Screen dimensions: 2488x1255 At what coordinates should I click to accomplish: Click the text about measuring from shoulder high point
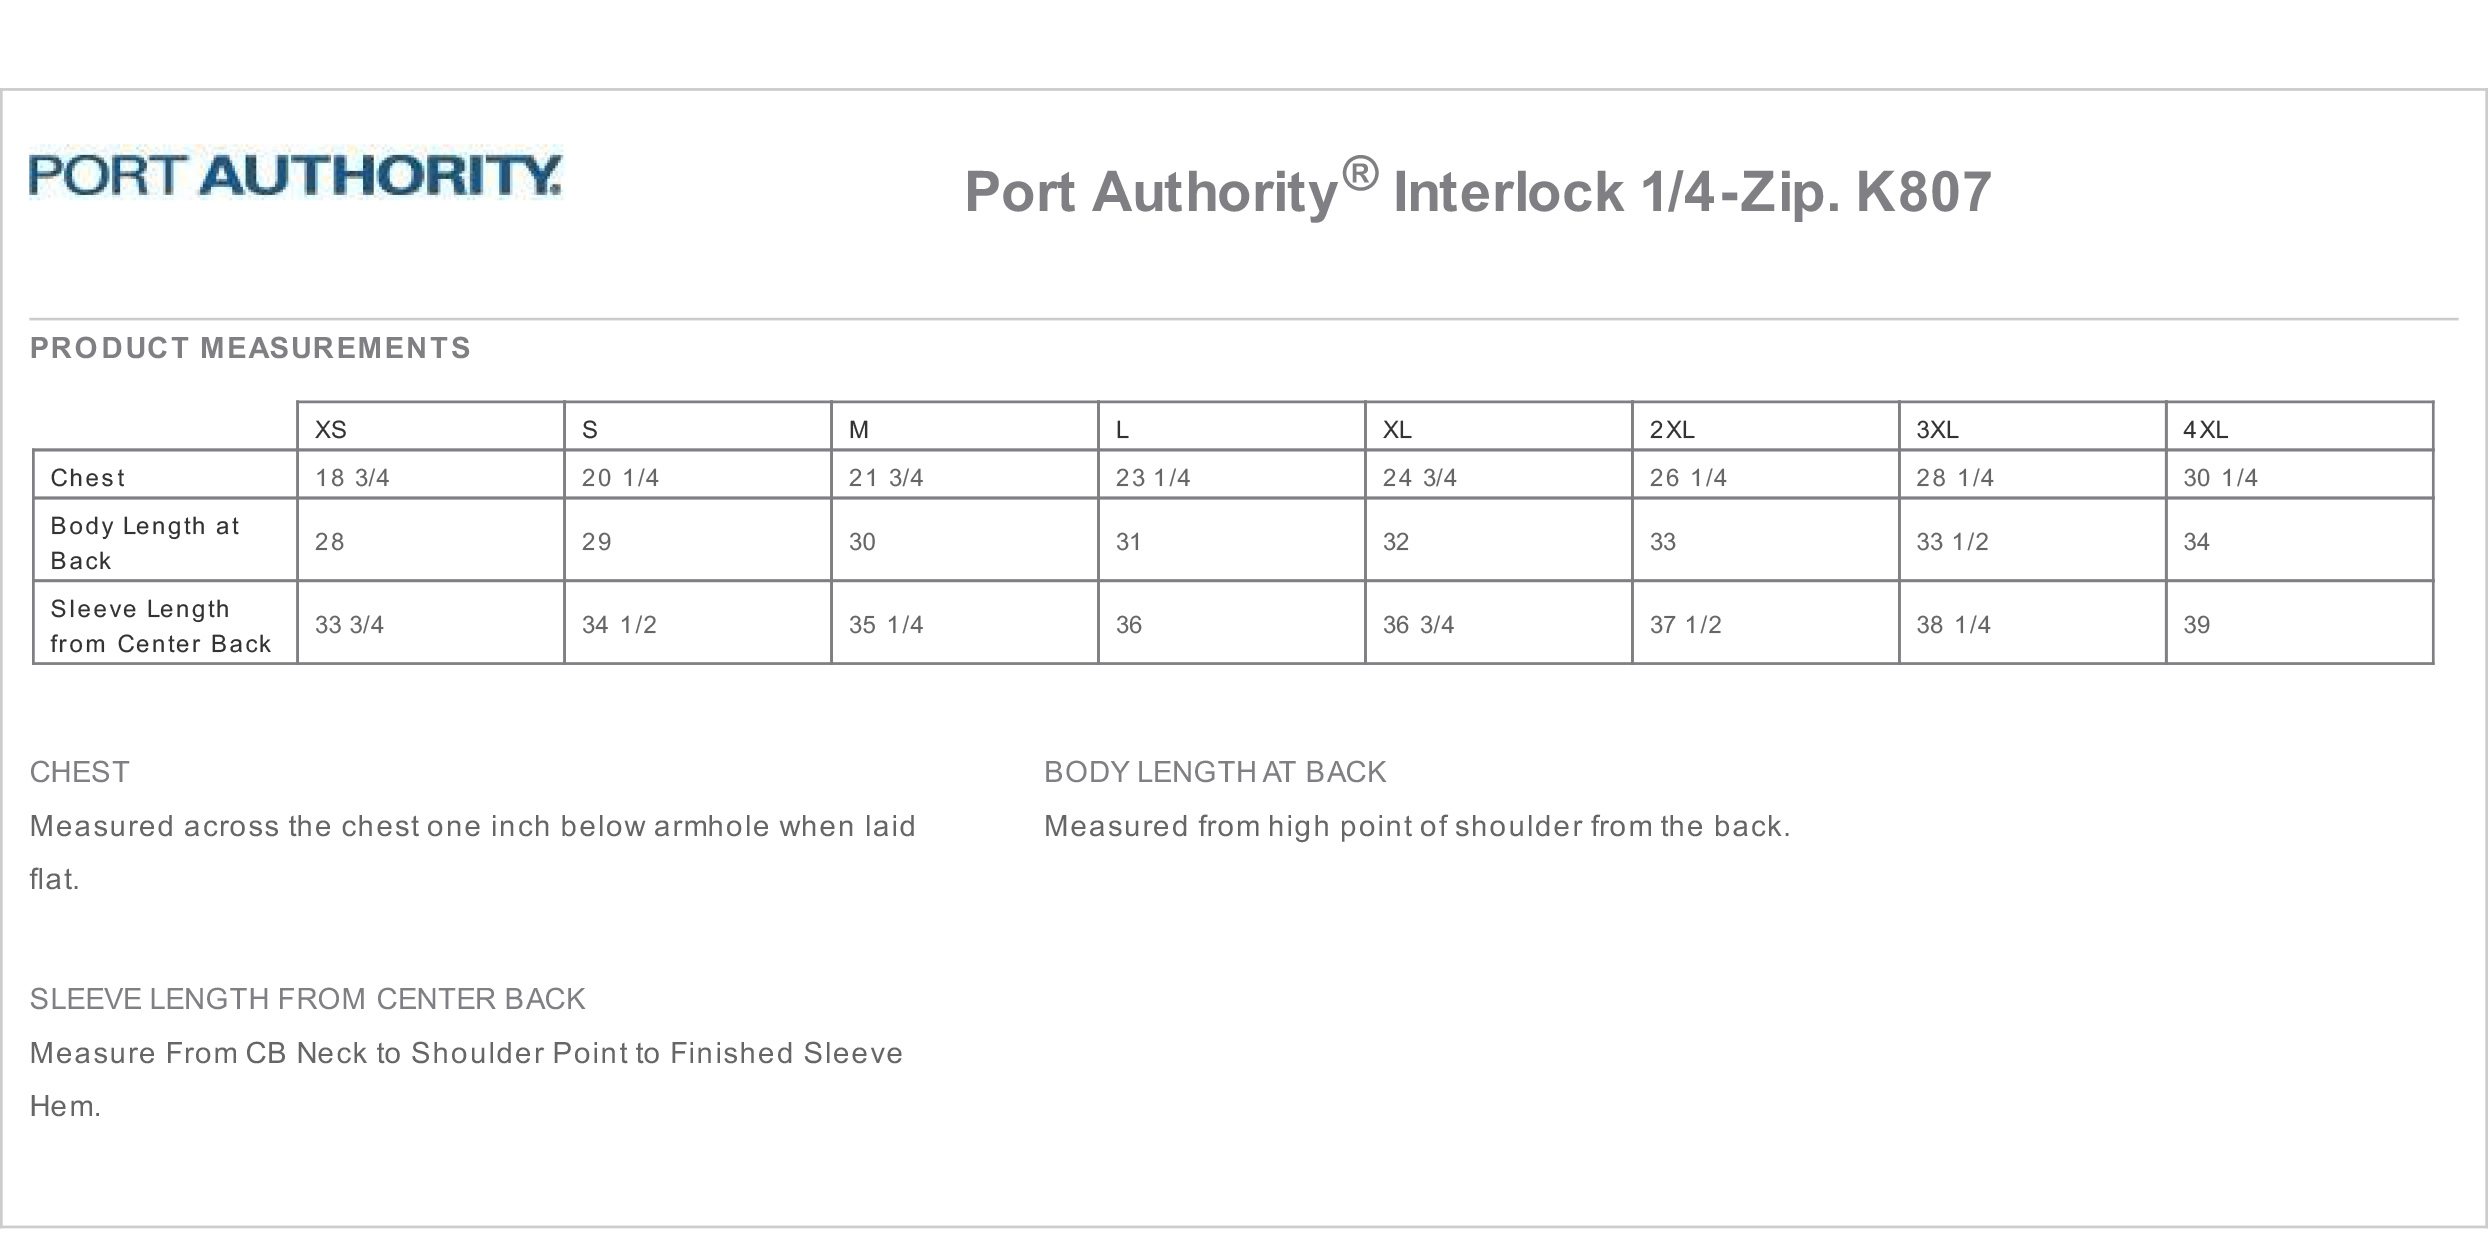(x=1417, y=826)
